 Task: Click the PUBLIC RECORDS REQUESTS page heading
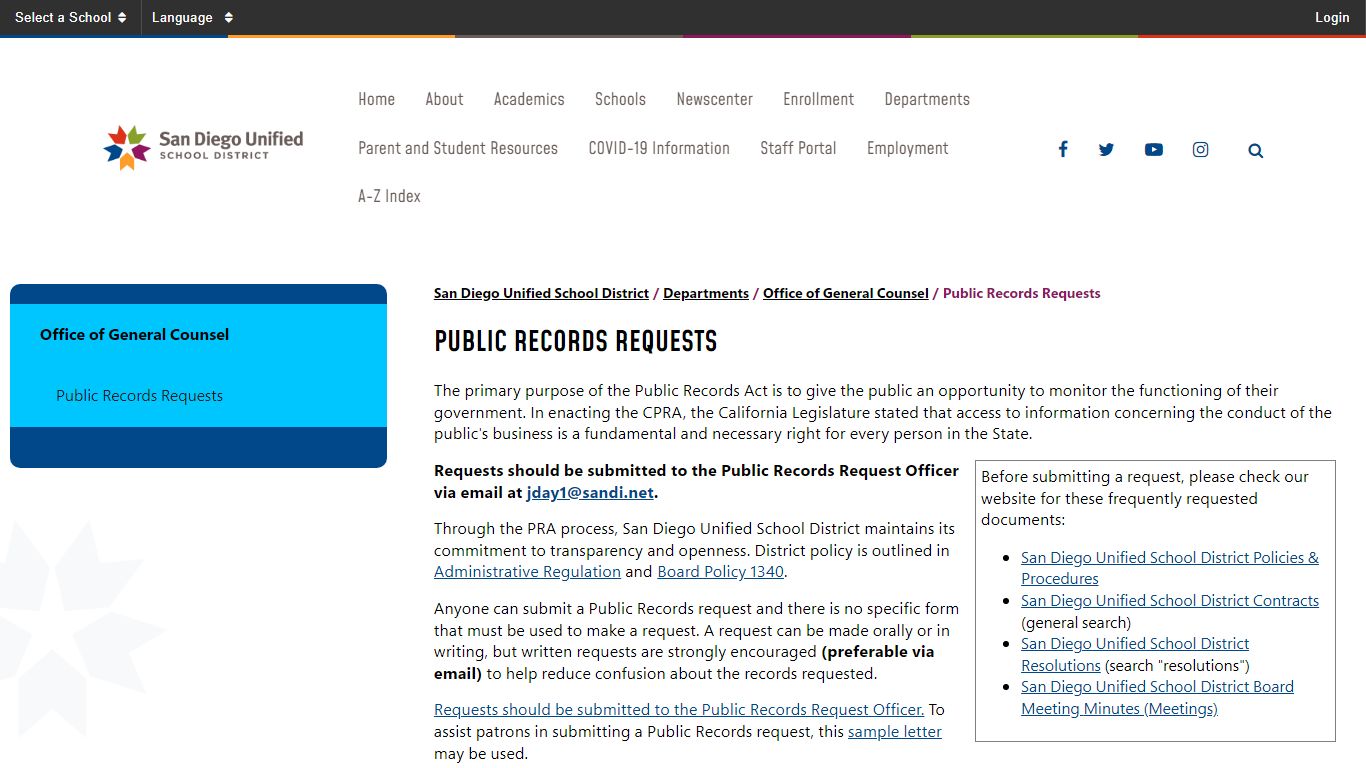[576, 342]
